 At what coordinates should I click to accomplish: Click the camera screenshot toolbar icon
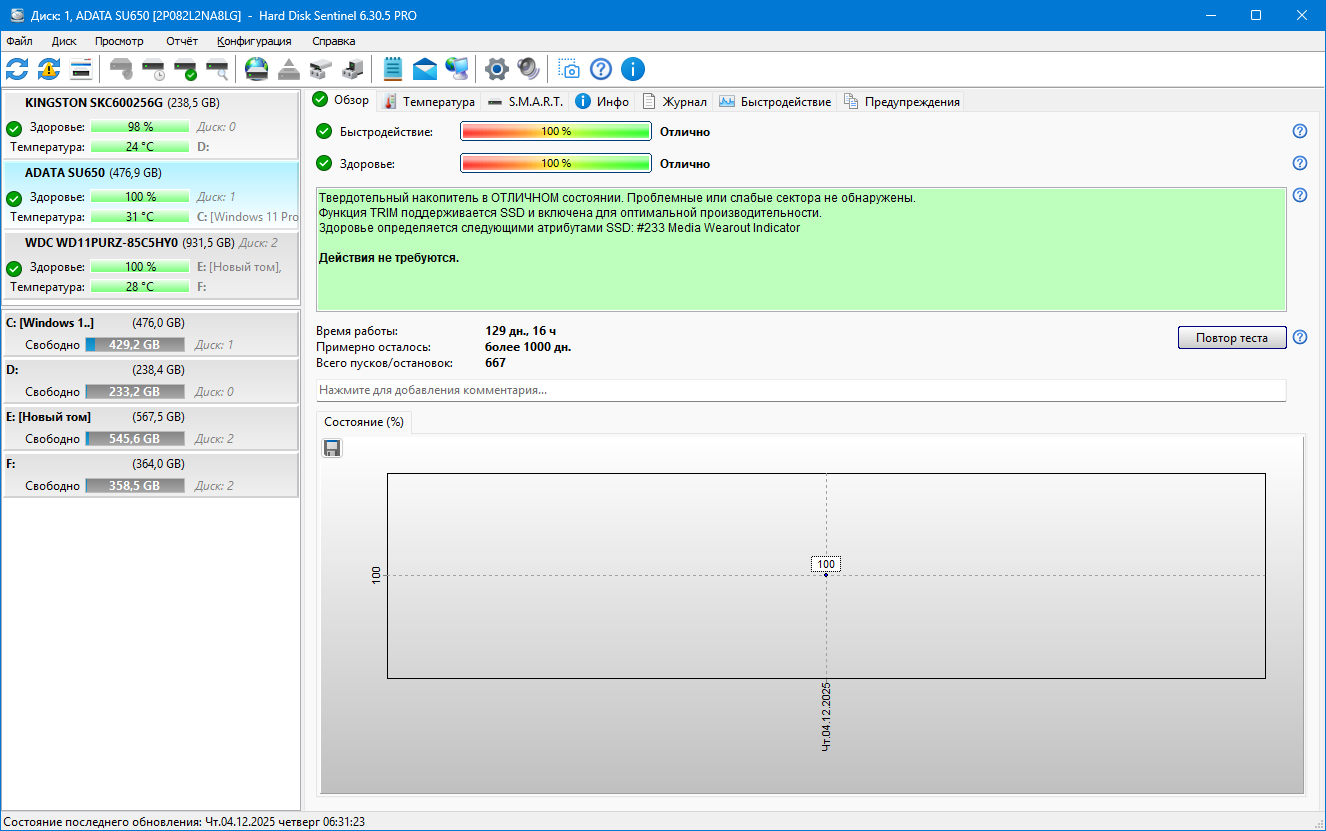click(x=568, y=69)
